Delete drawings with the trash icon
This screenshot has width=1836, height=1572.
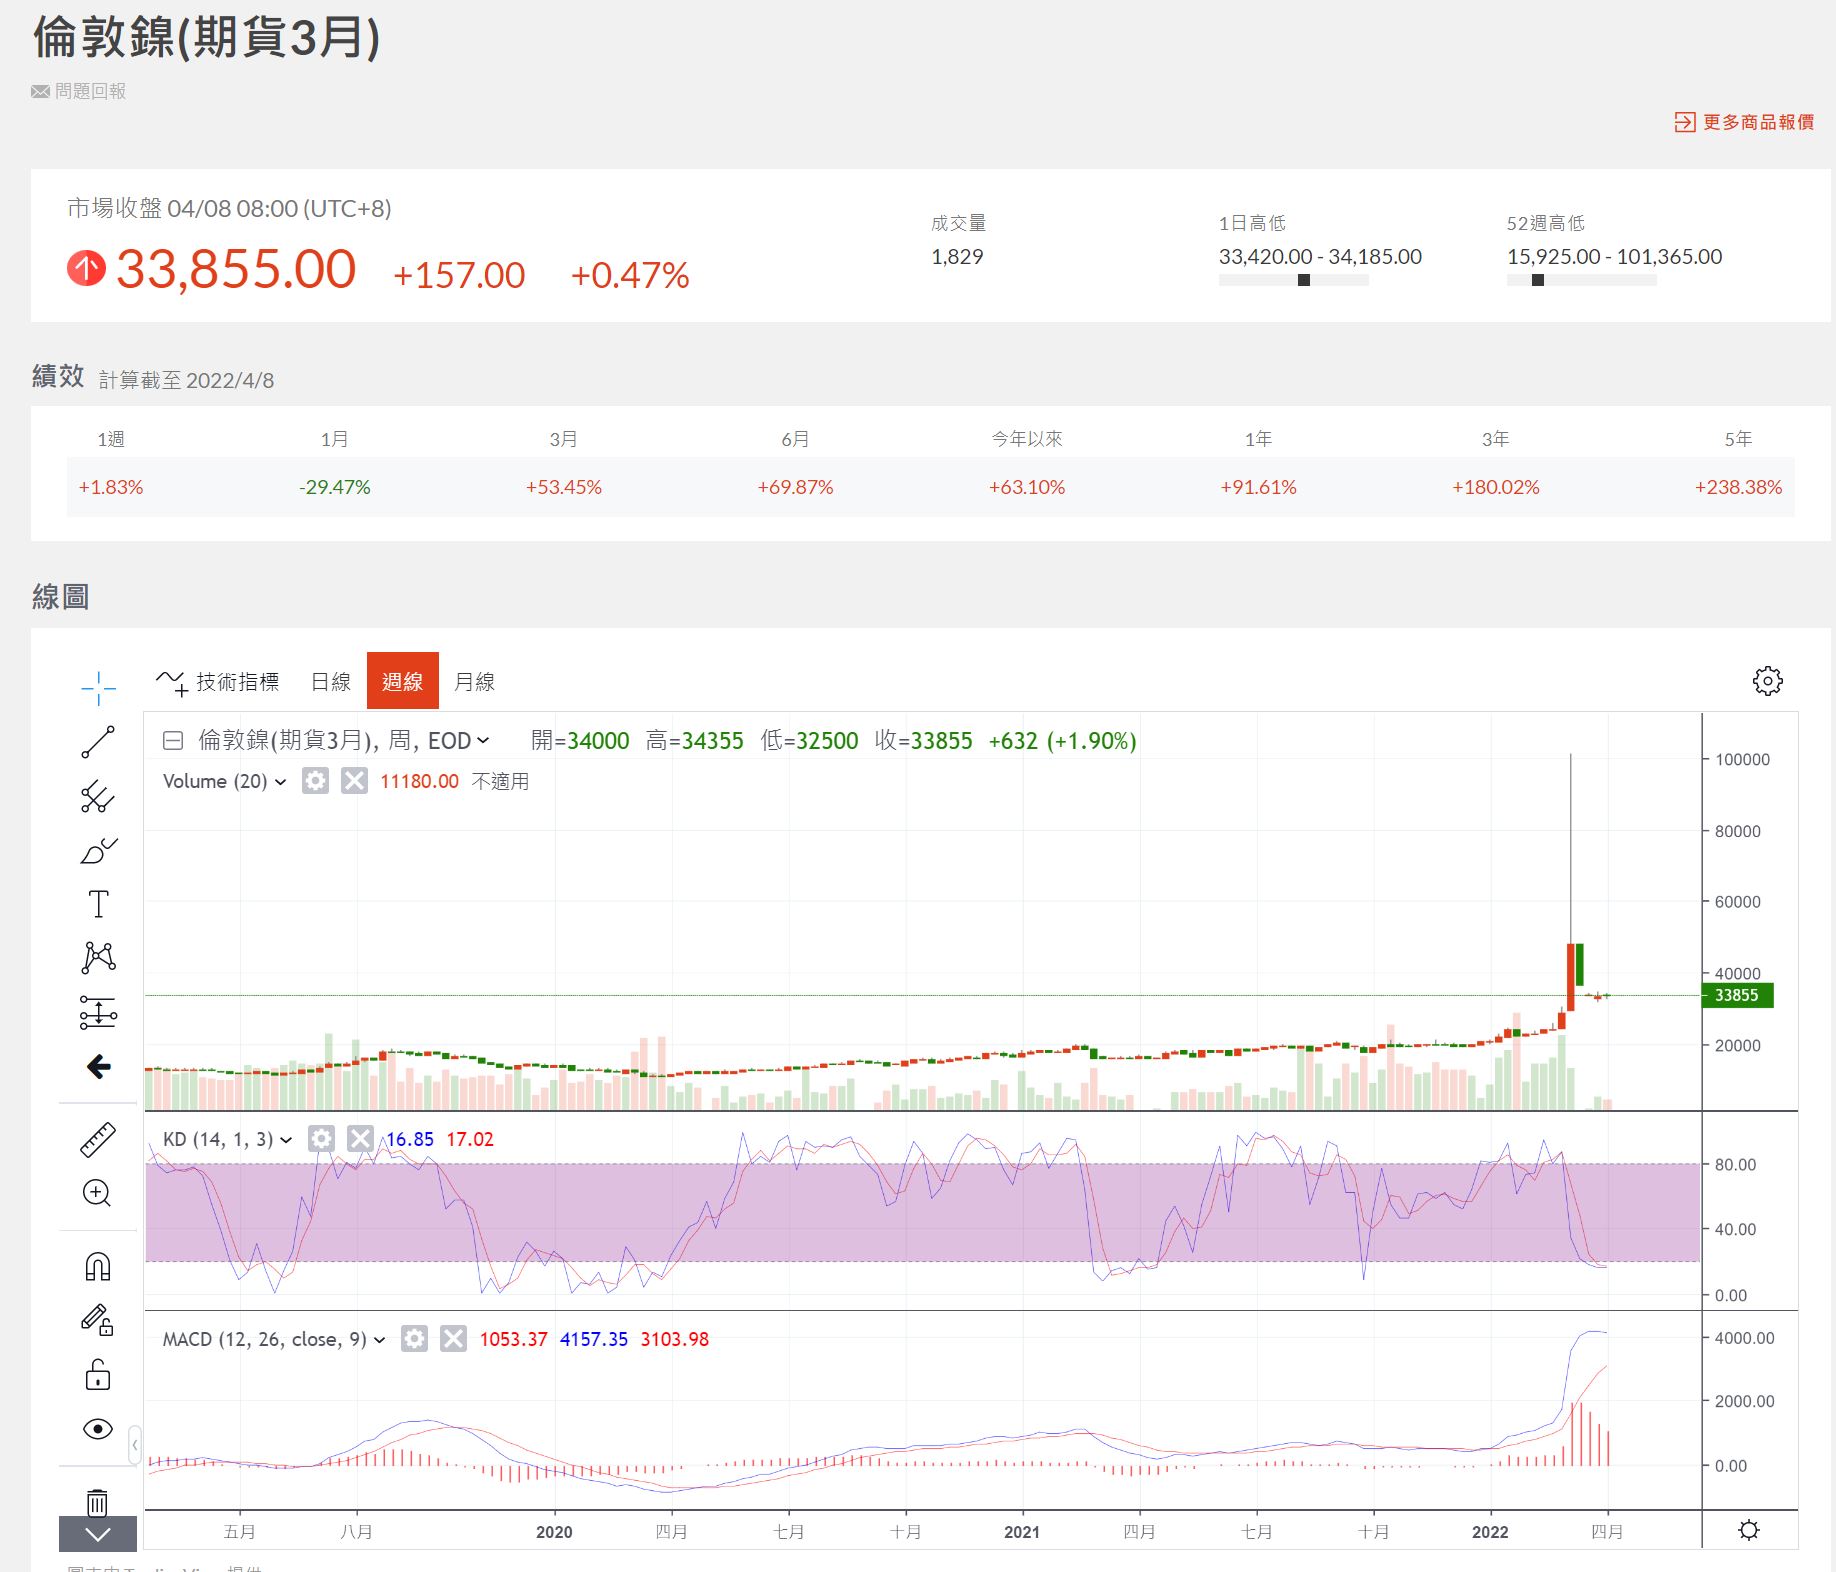pos(97,1502)
